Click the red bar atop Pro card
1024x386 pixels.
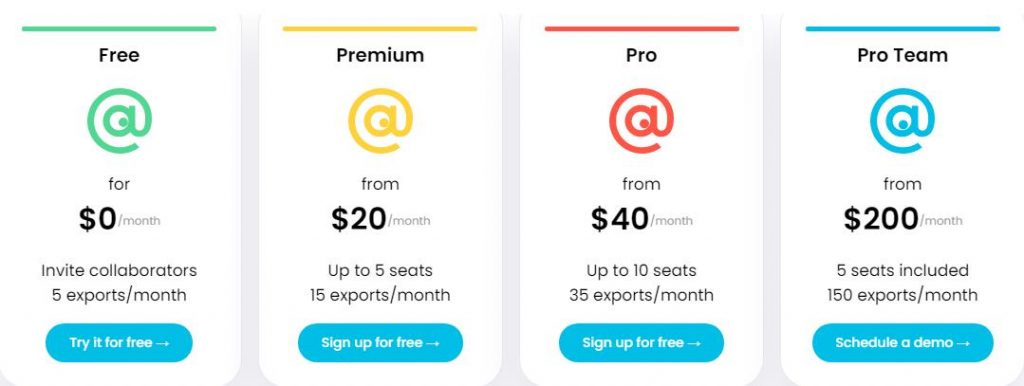coord(641,29)
